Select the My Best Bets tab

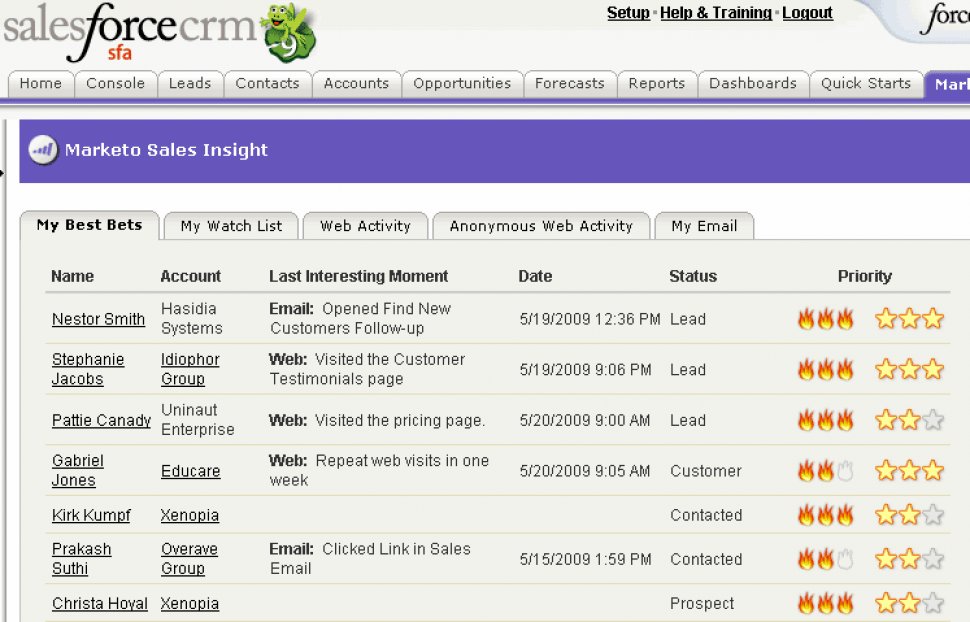[90, 225]
